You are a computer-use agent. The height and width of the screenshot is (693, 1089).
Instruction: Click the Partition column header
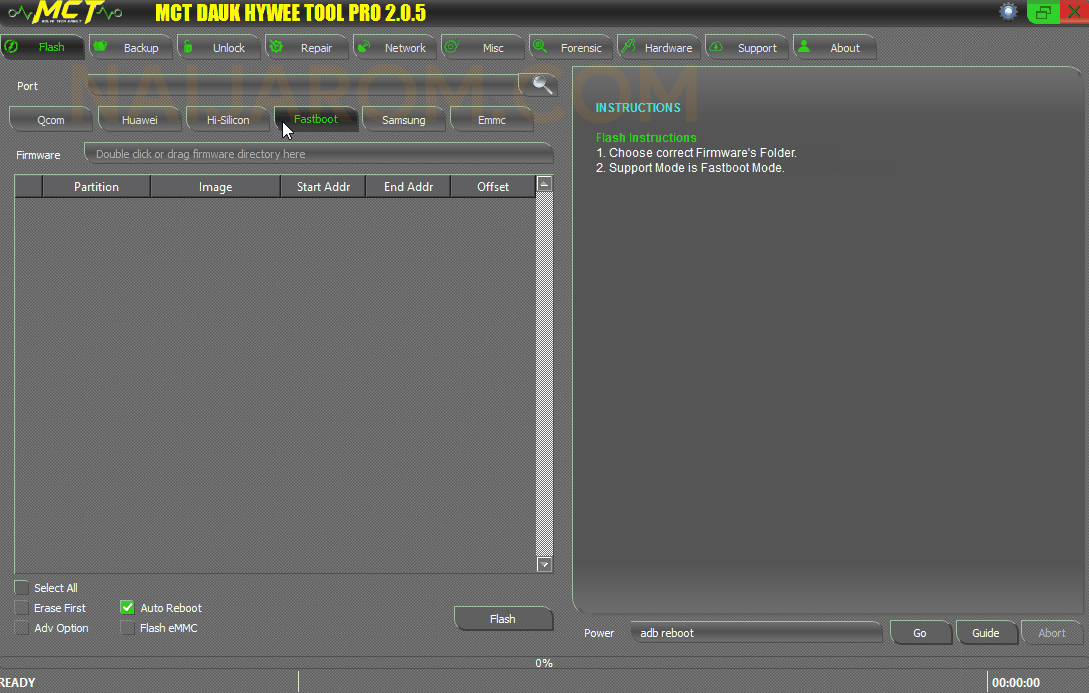point(97,187)
